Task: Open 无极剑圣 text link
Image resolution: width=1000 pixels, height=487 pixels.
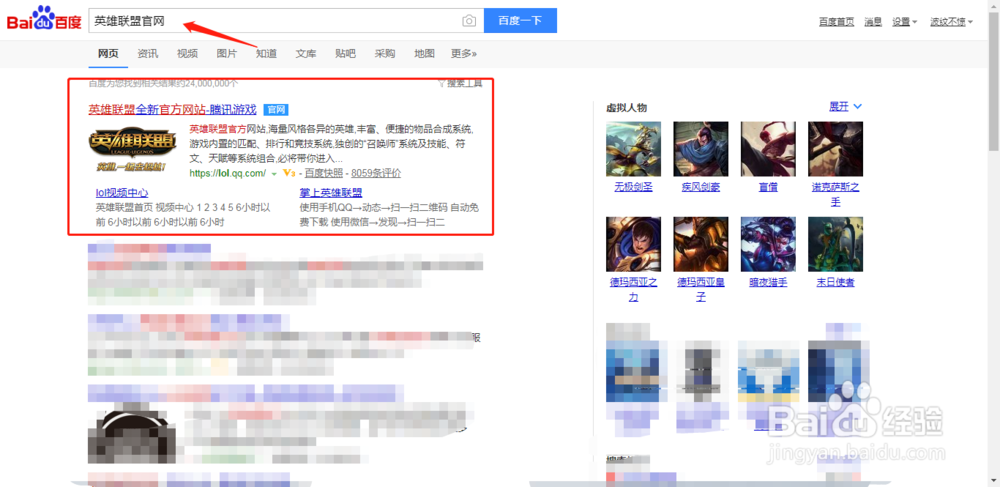Action: (633, 187)
